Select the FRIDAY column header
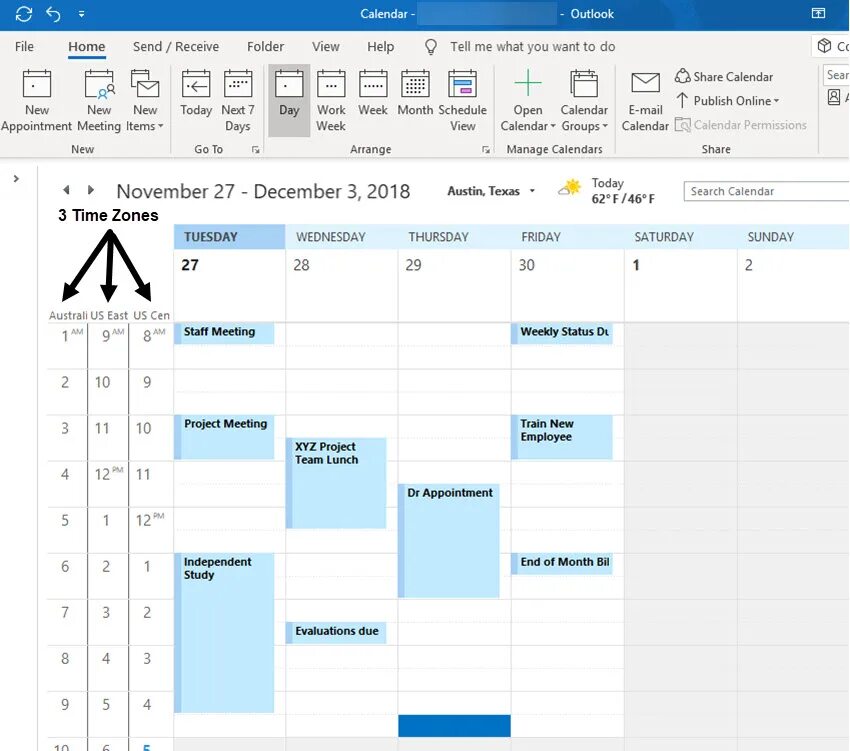The height and width of the screenshot is (751, 850). click(x=567, y=237)
